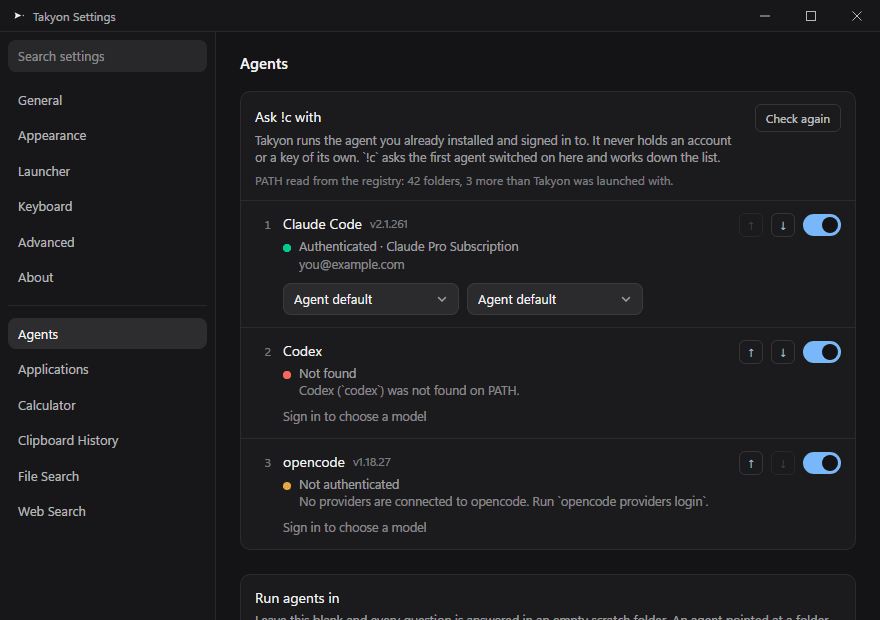Image resolution: width=880 pixels, height=620 pixels.
Task: Click the you@example.com account text
Action: tap(351, 264)
